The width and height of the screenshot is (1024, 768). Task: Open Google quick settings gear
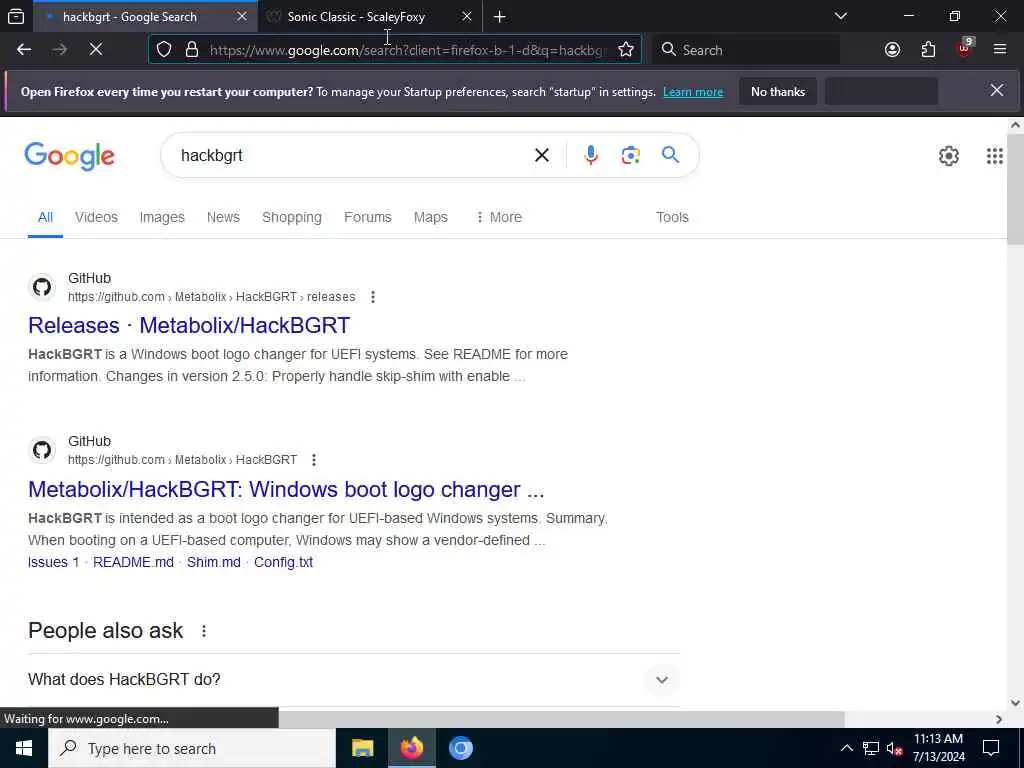948,156
